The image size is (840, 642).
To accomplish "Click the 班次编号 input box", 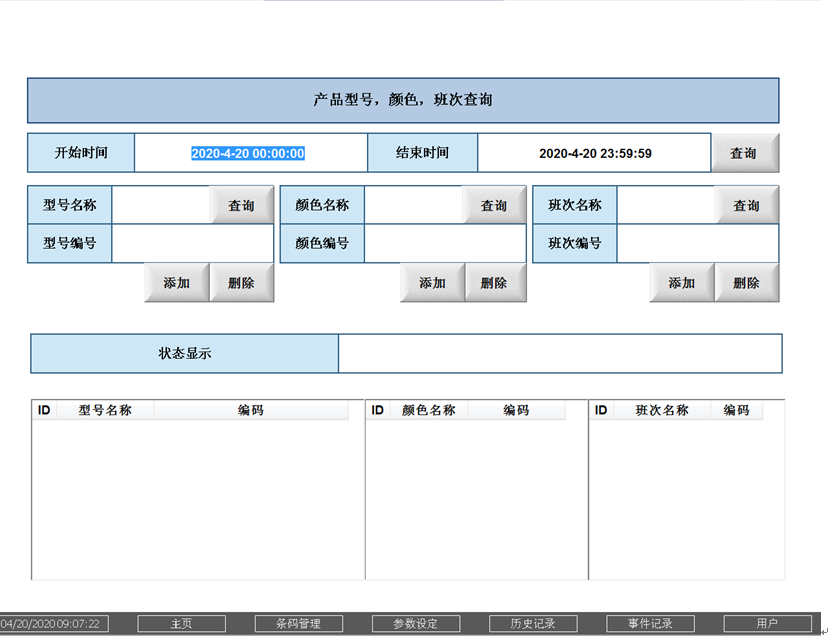I will click(697, 243).
